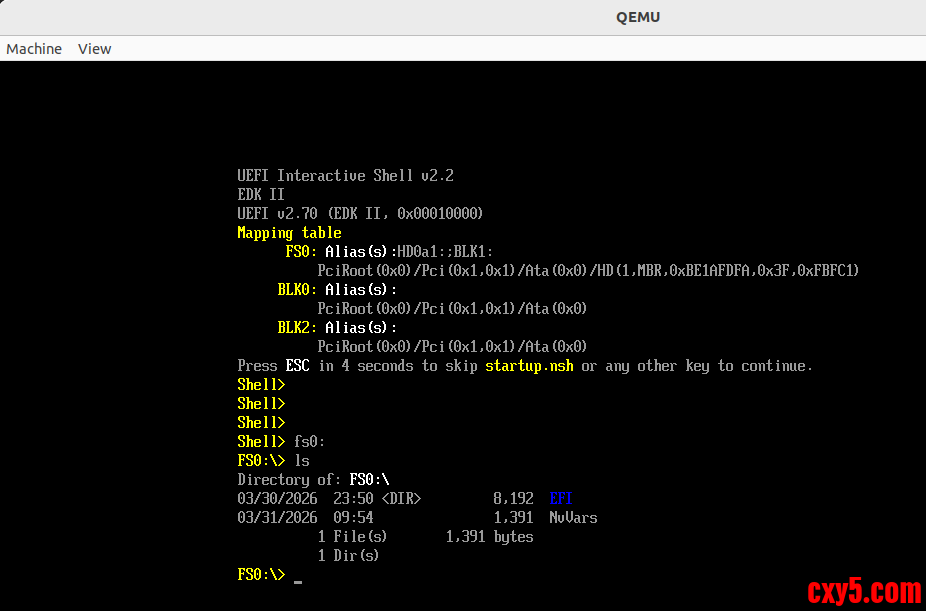Click the BLK2: mapping label
Image resolution: width=926 pixels, height=611 pixels.
click(x=297, y=328)
